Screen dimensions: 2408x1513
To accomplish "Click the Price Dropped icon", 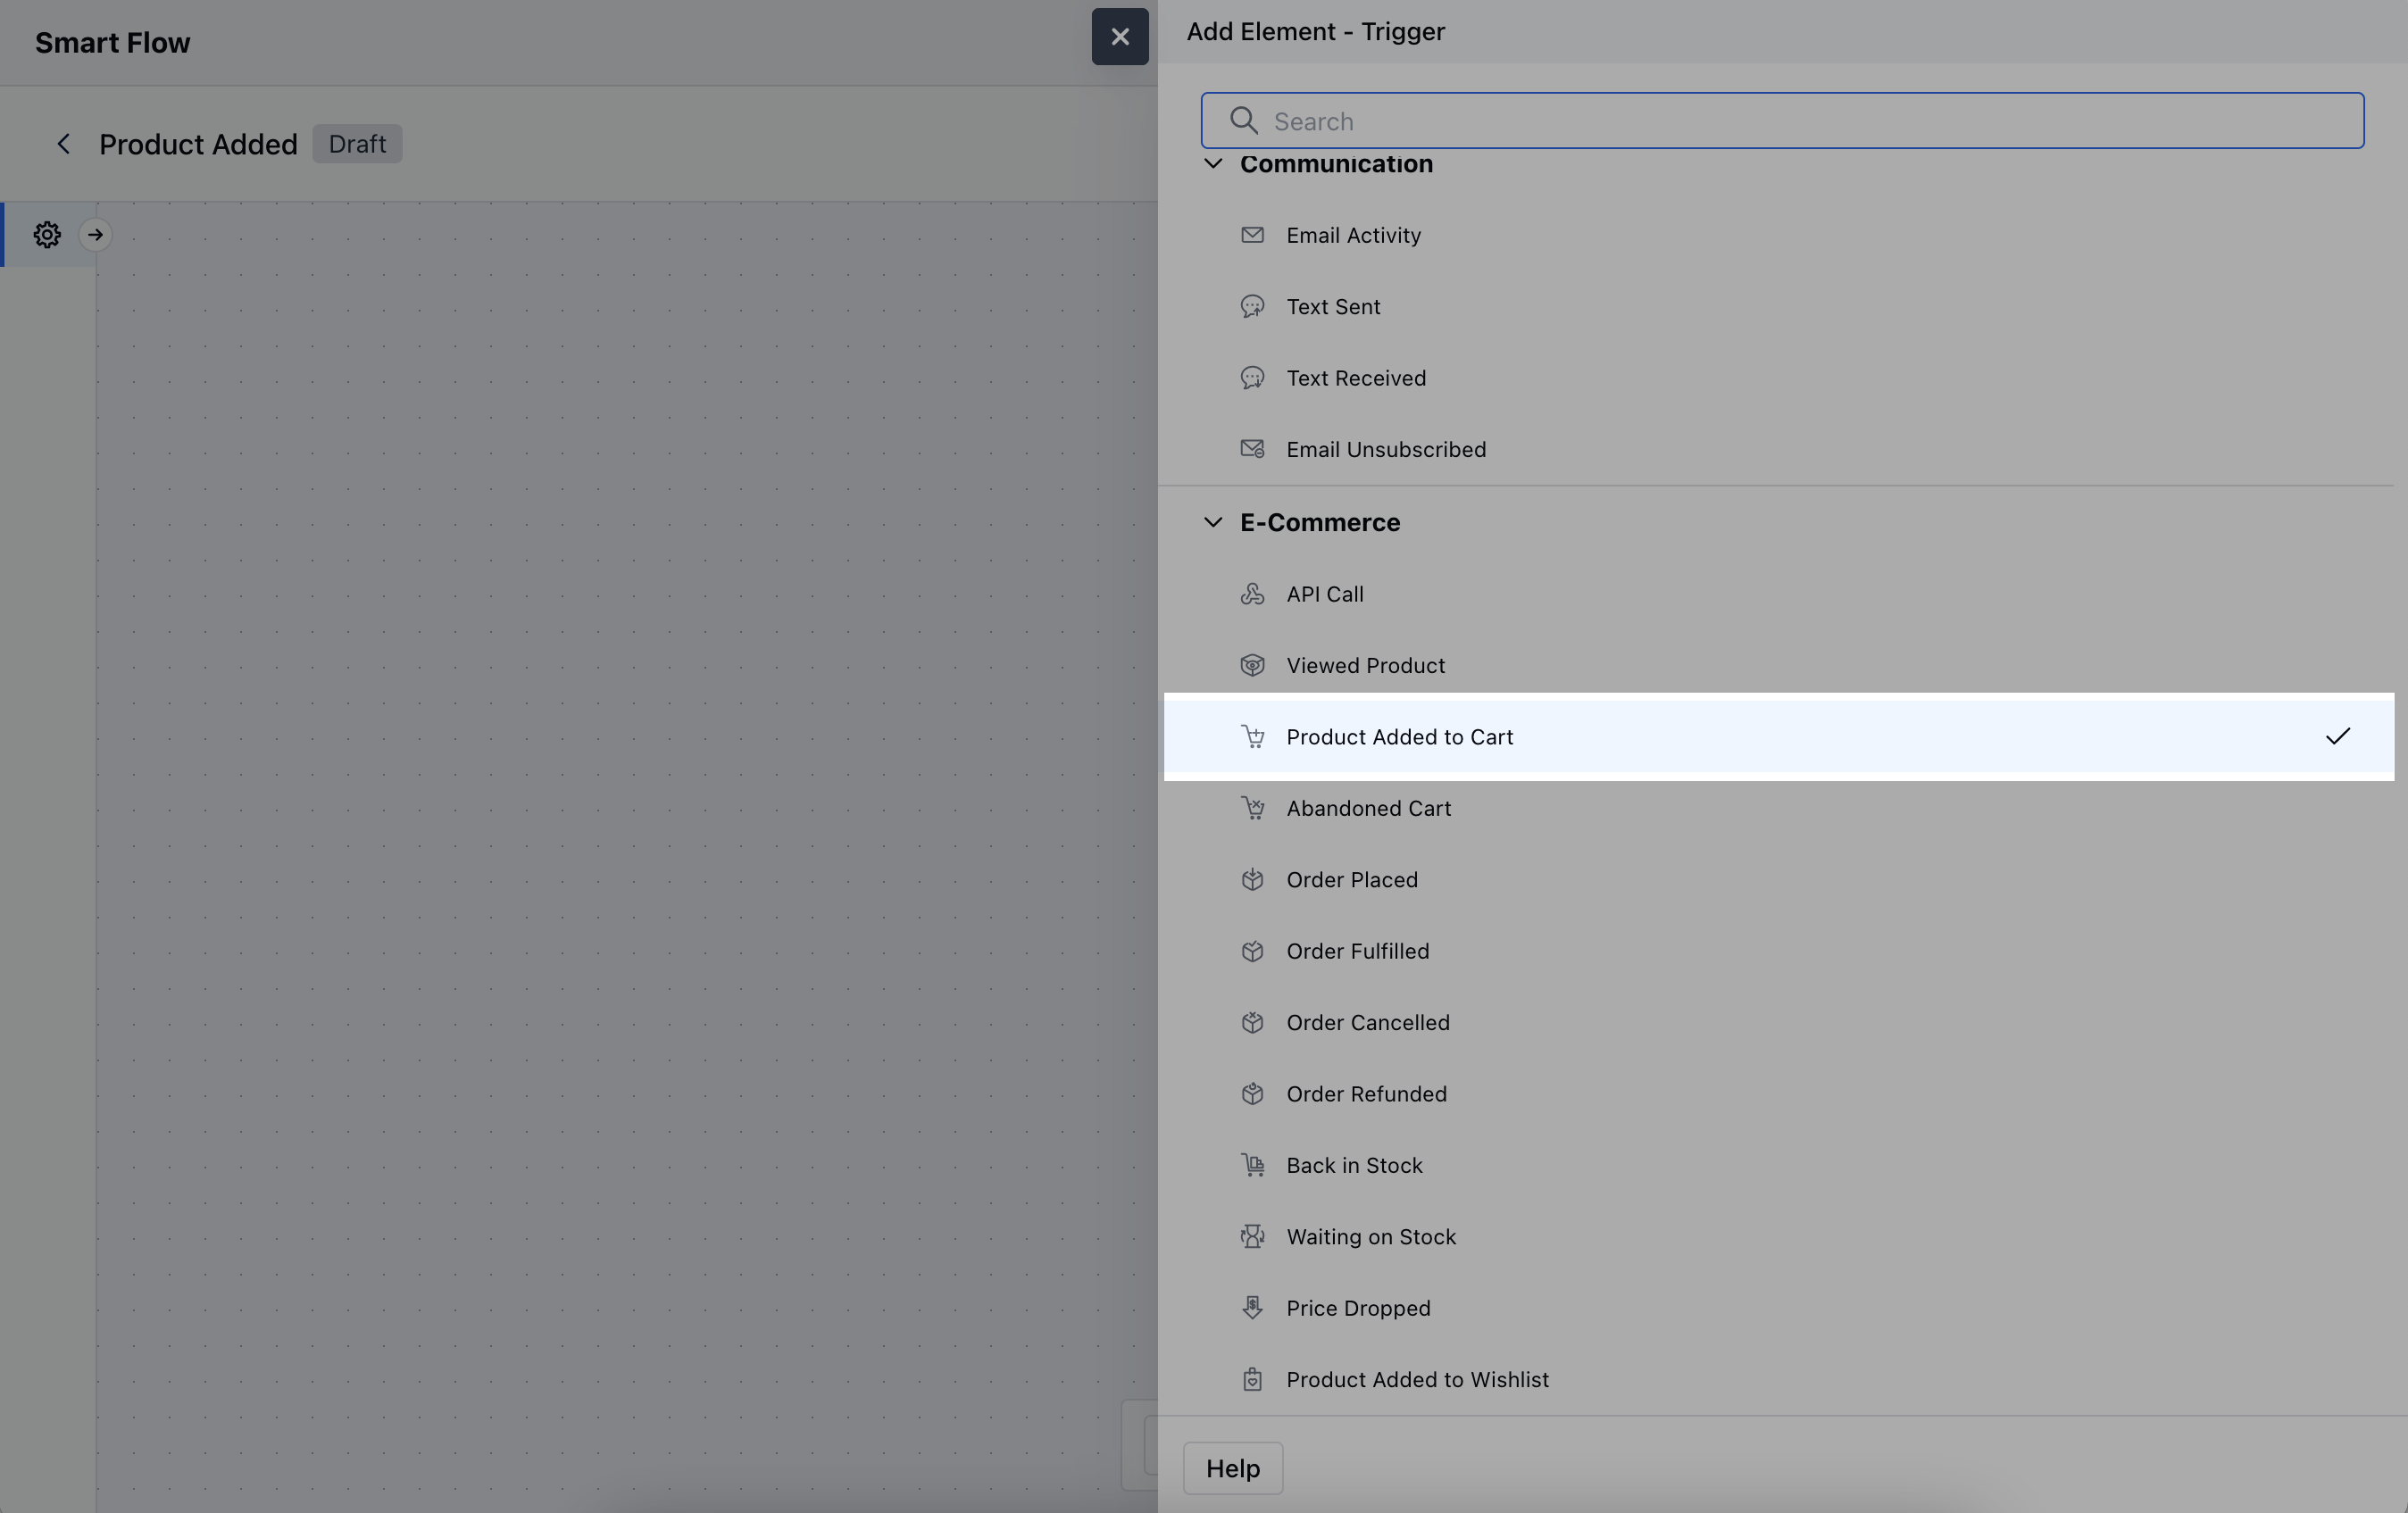I will click(1252, 1308).
